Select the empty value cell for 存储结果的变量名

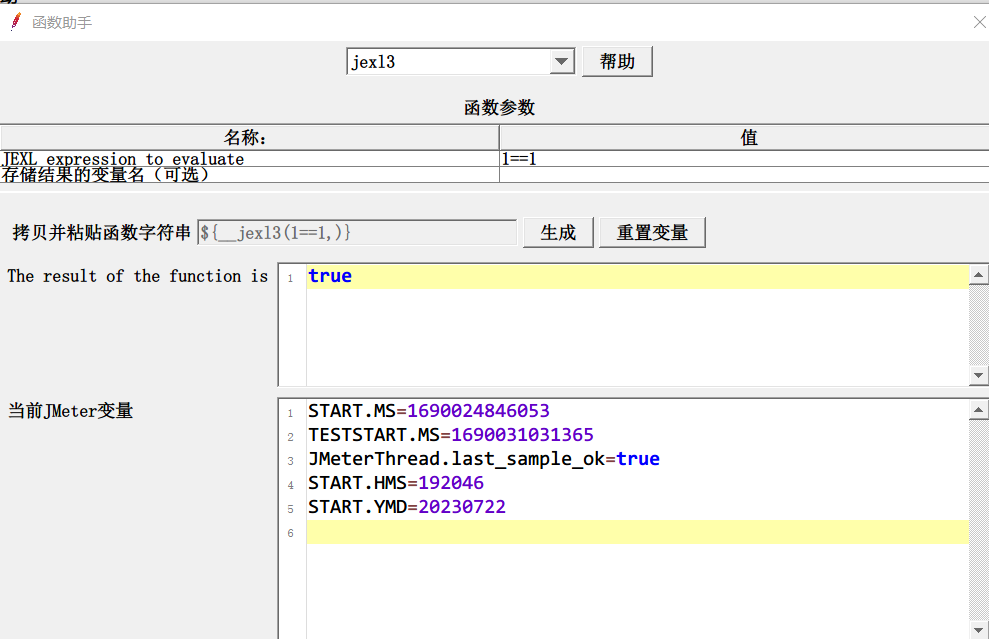coord(744,175)
